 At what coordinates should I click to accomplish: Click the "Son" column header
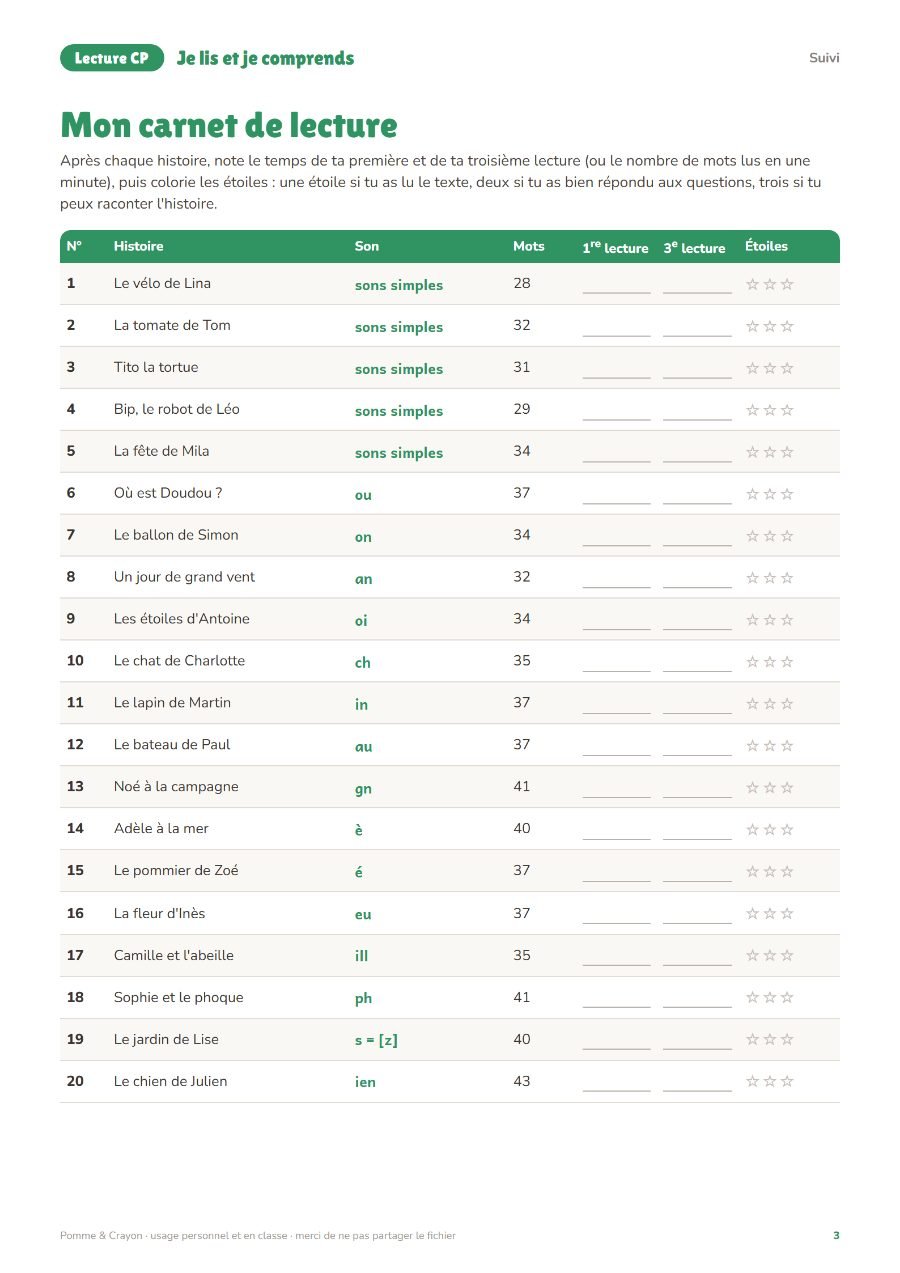(x=367, y=246)
